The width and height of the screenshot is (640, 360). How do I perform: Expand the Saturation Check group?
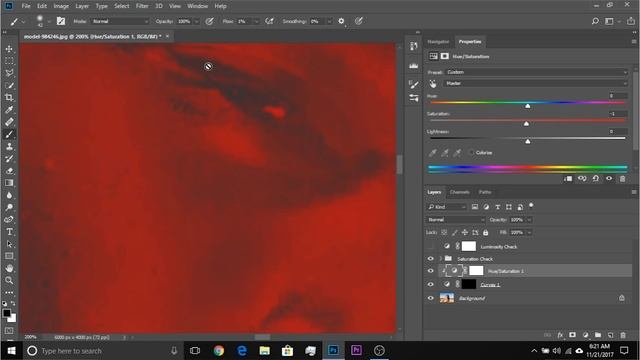441,259
